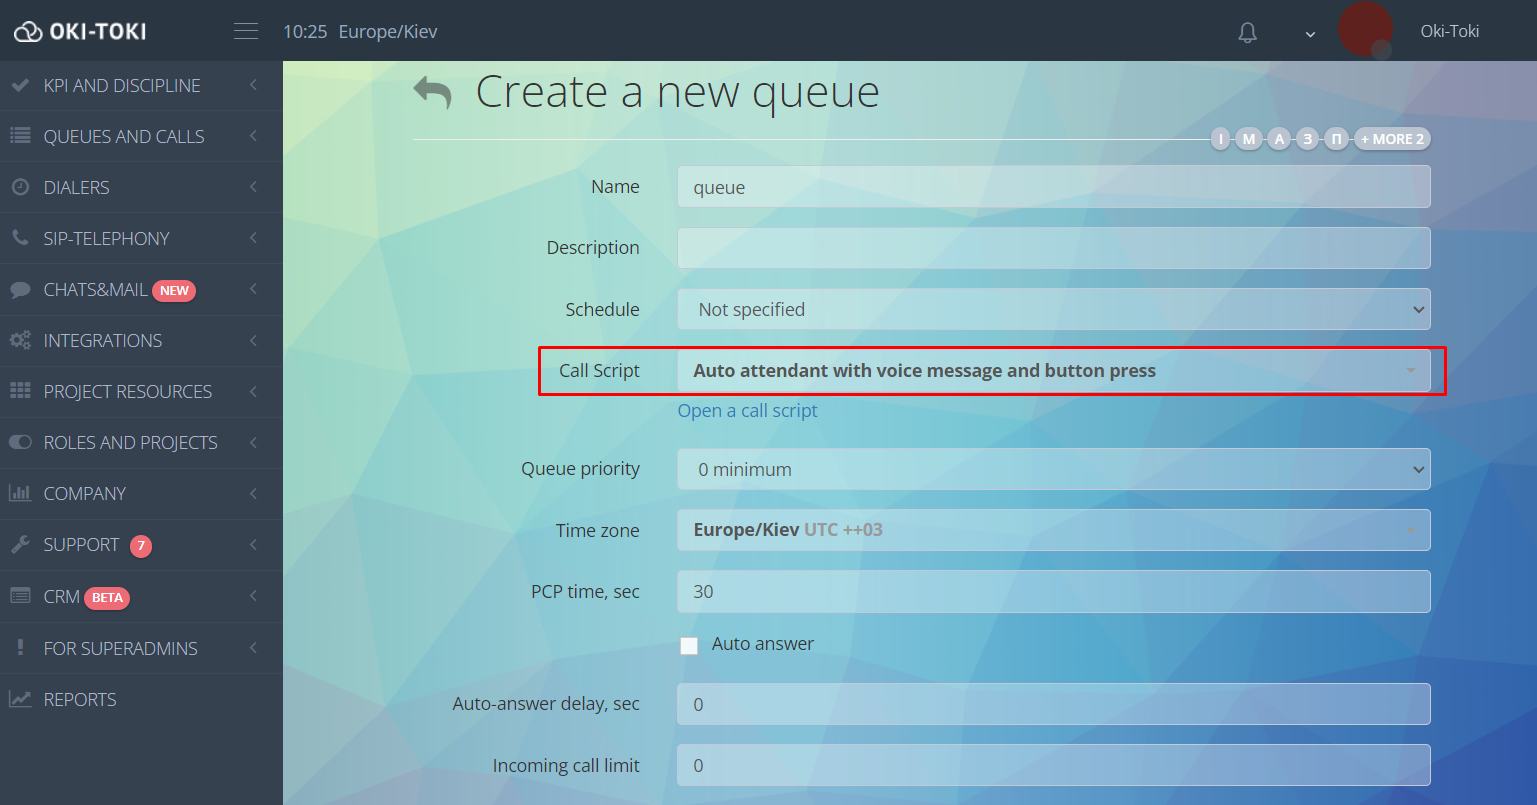Click into the Description field
1537x805 pixels.
click(x=1053, y=248)
